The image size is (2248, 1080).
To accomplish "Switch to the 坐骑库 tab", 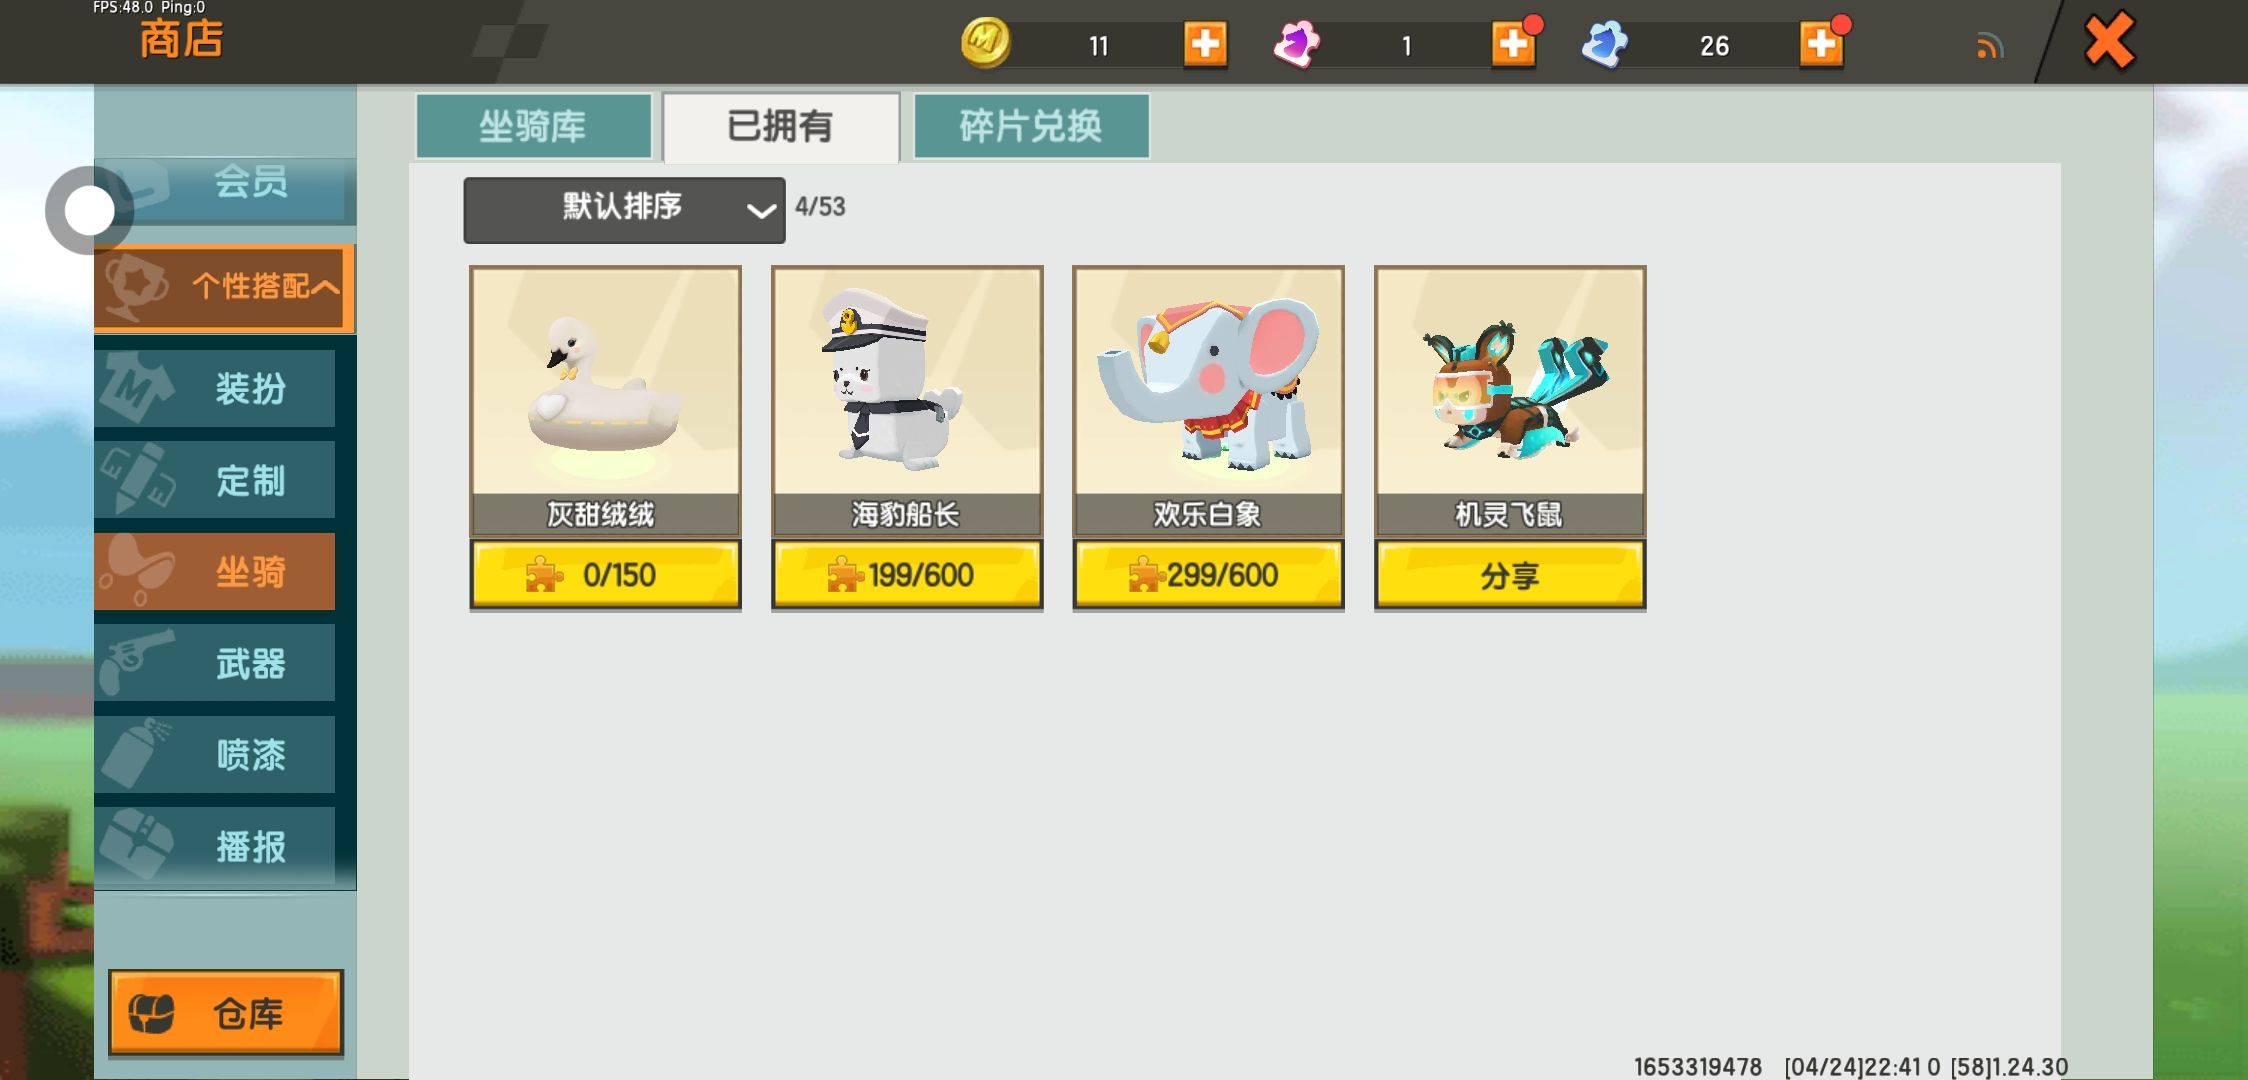I will [533, 126].
